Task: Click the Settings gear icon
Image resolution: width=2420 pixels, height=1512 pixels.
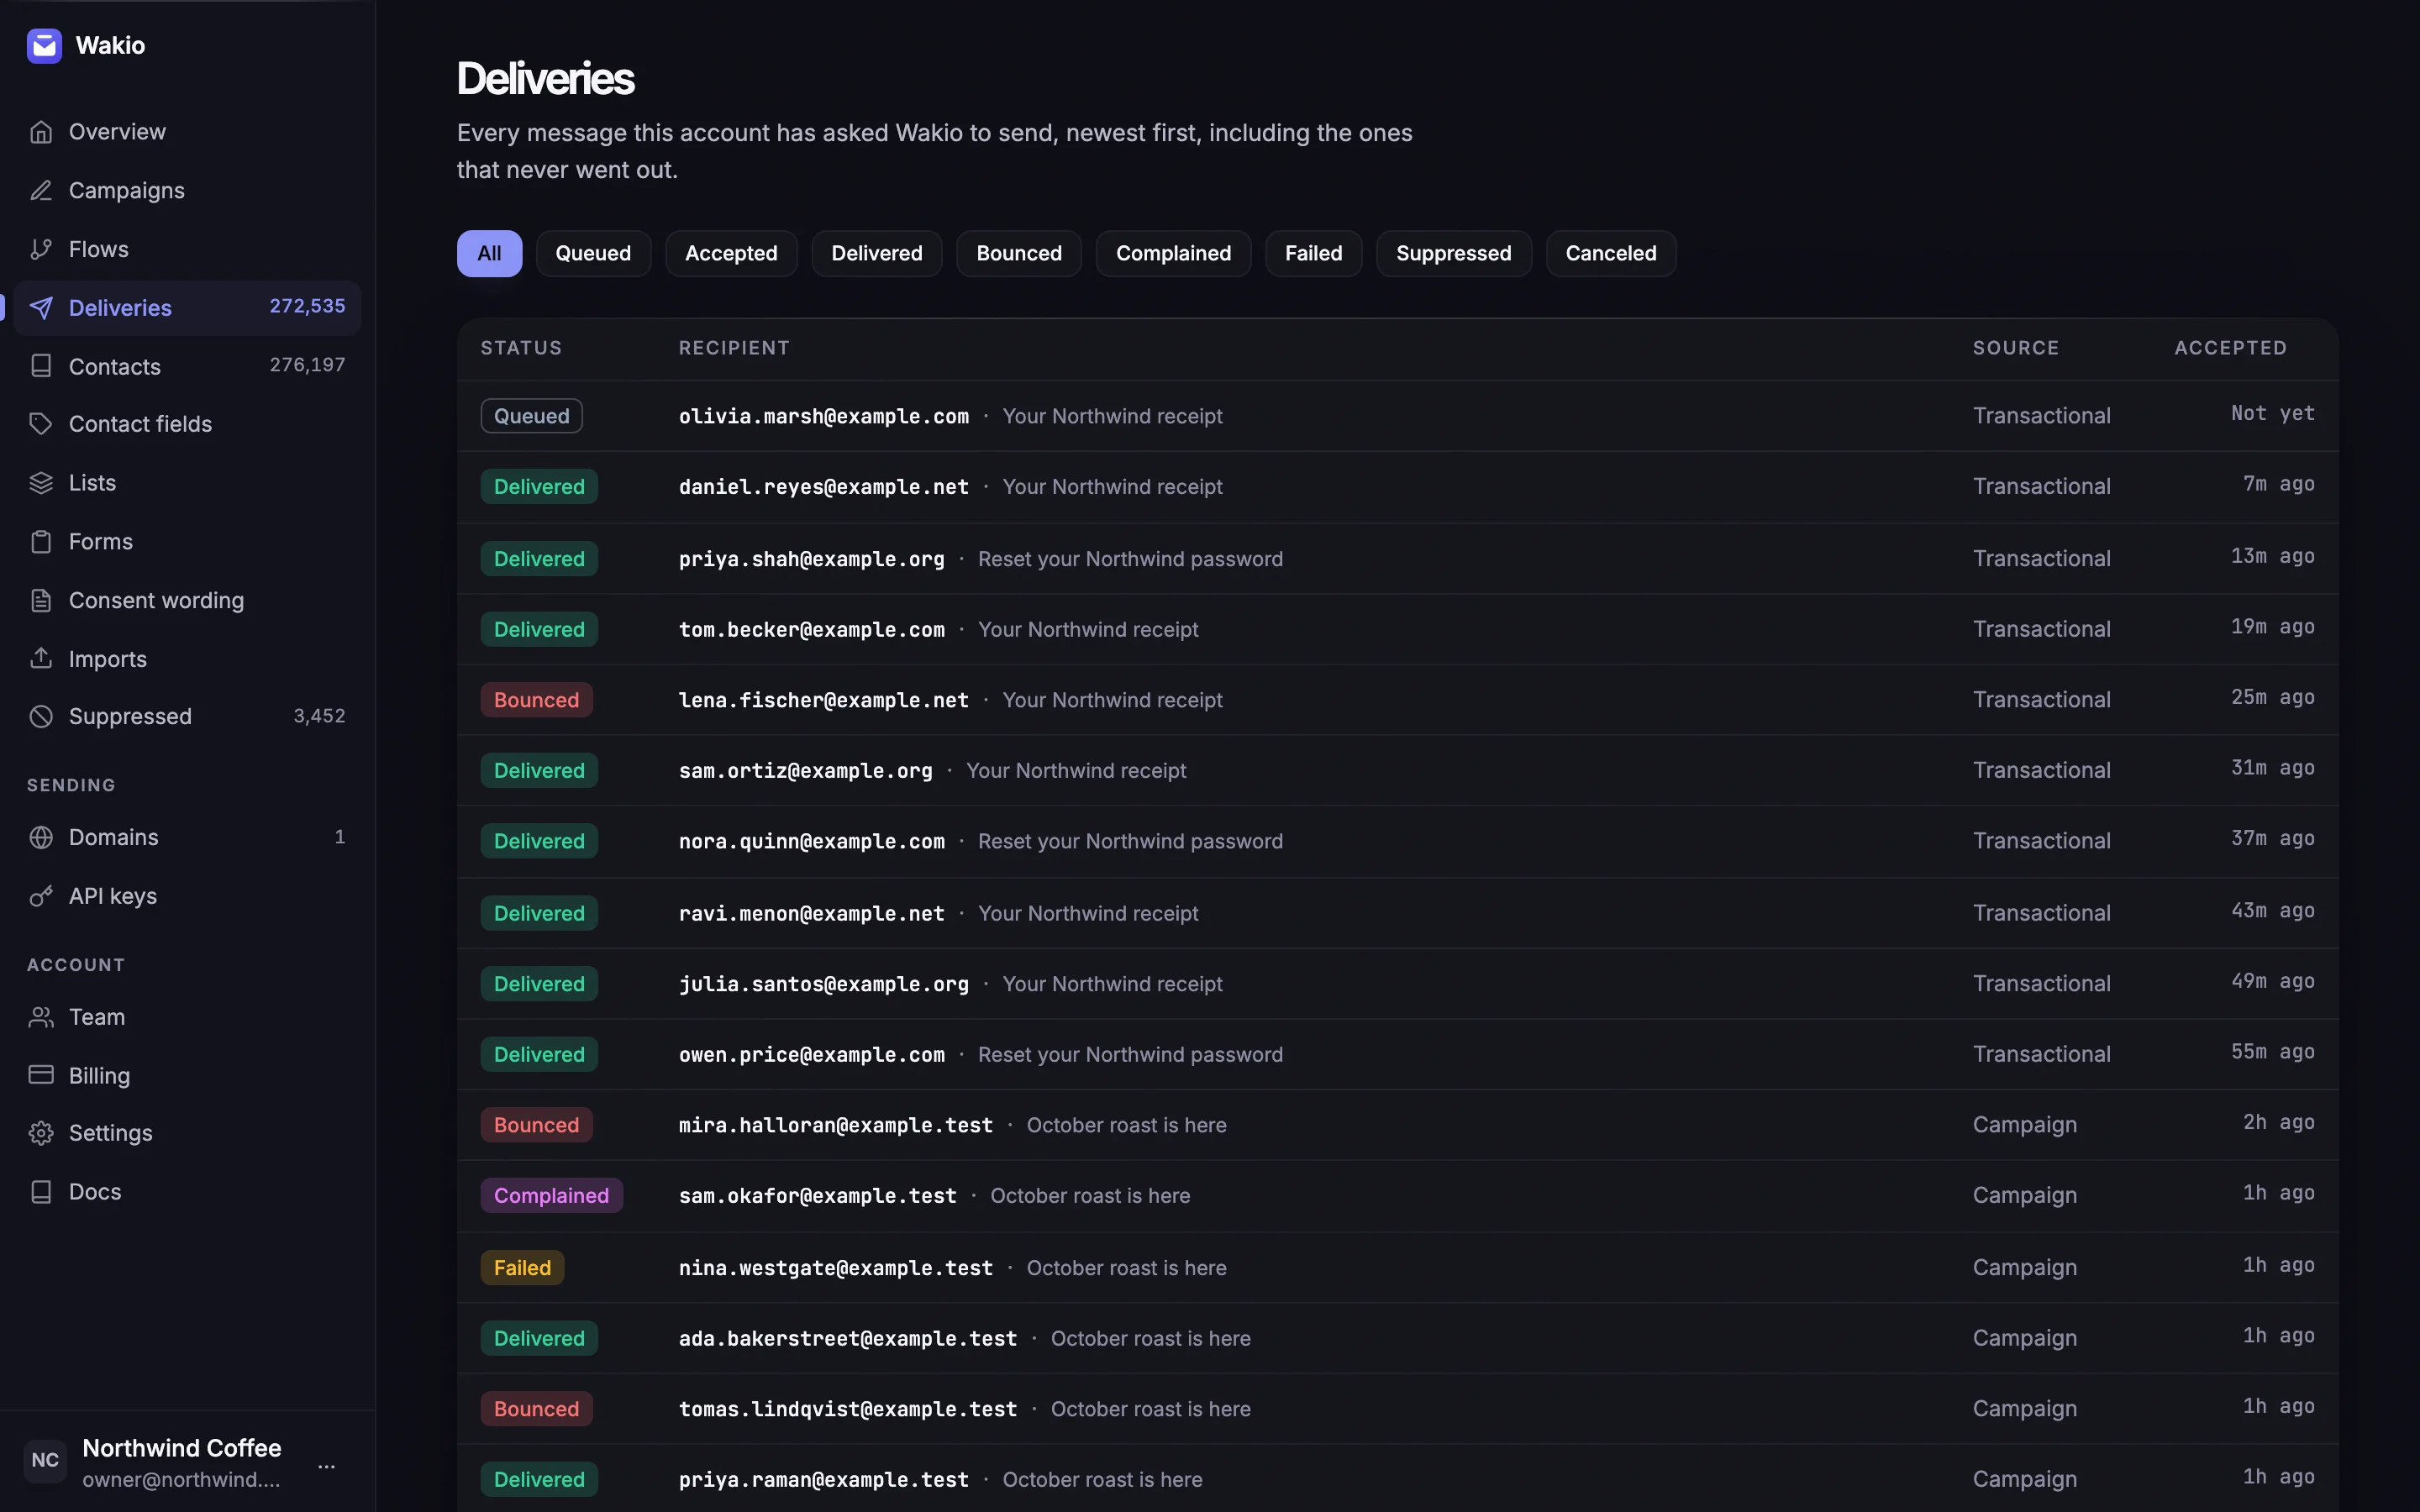Action: (x=41, y=1133)
